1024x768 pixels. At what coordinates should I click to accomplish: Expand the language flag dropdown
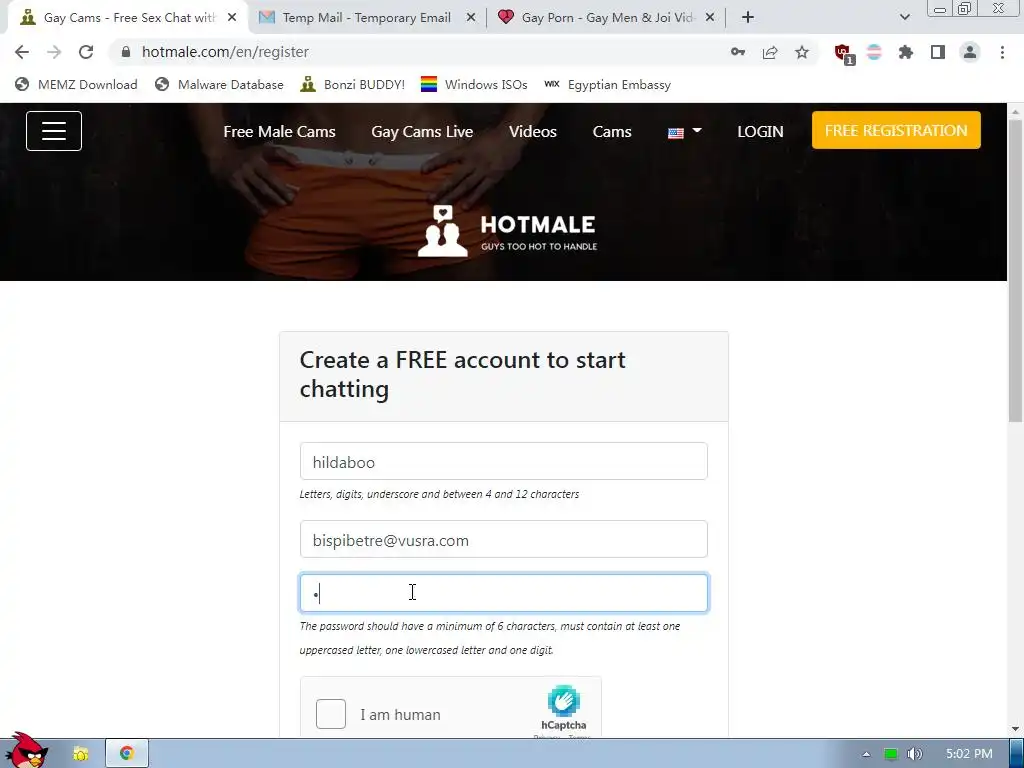coord(684,132)
